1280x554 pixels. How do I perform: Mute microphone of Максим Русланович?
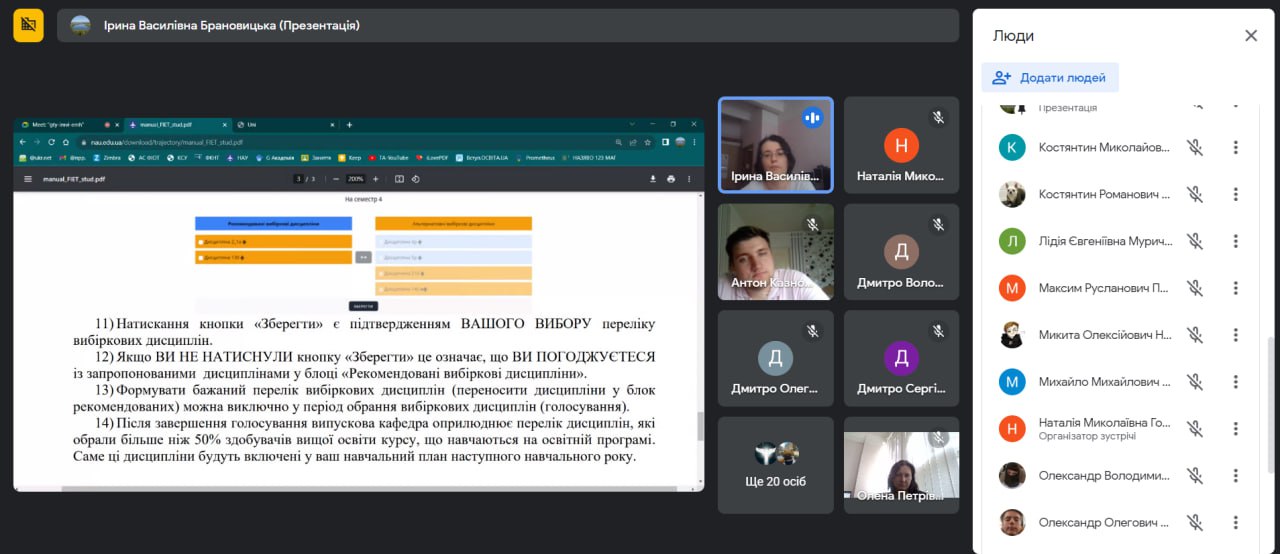(x=1194, y=288)
